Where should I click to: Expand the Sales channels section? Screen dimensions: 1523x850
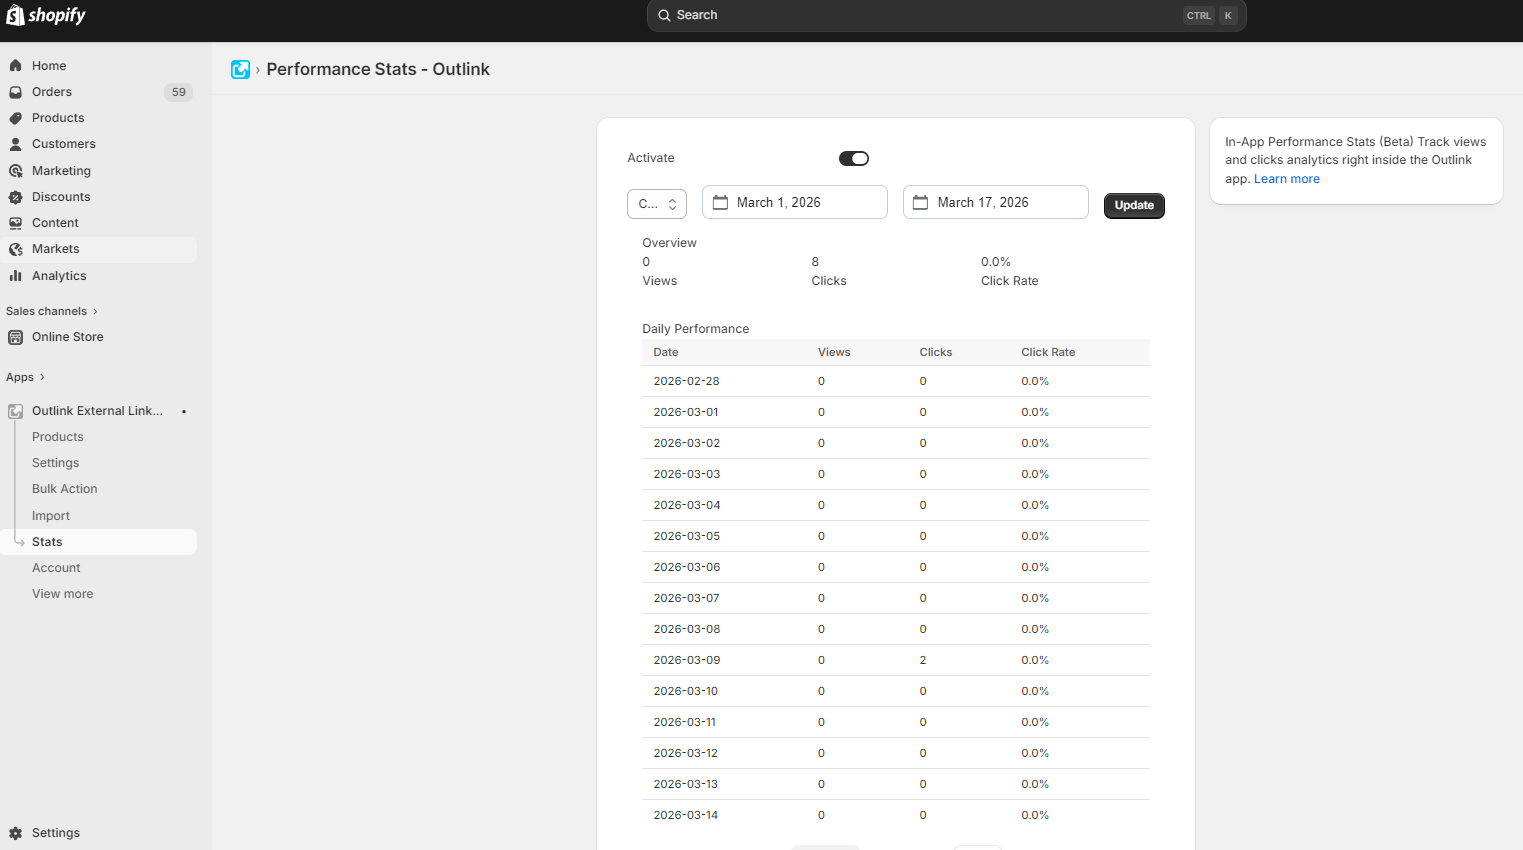click(52, 311)
